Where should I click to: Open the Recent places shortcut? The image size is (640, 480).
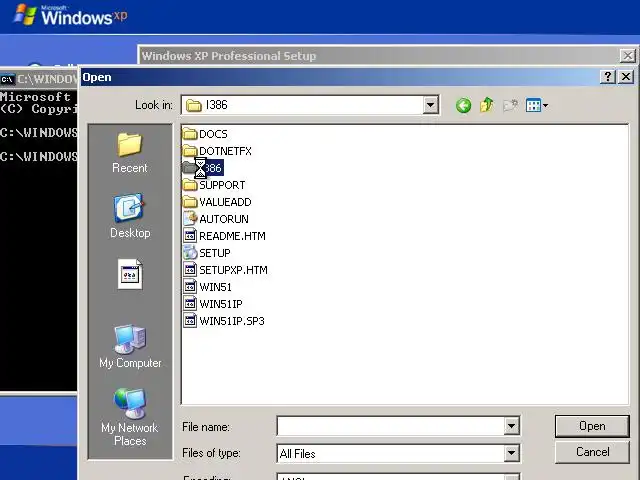(x=130, y=153)
